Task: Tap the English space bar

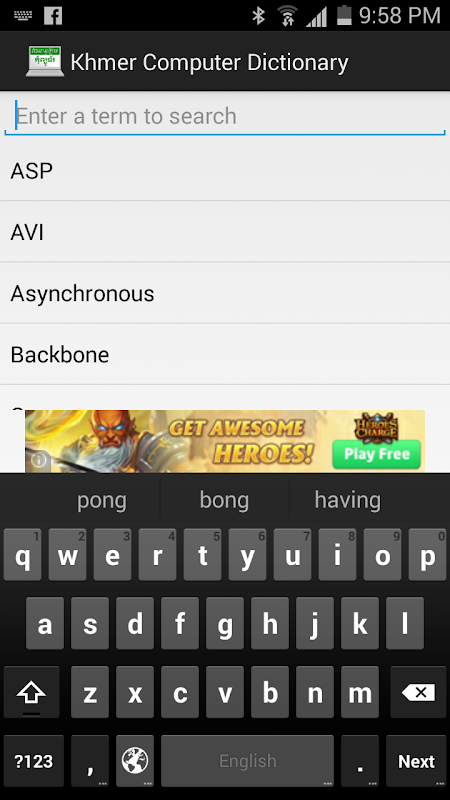Action: [x=247, y=761]
